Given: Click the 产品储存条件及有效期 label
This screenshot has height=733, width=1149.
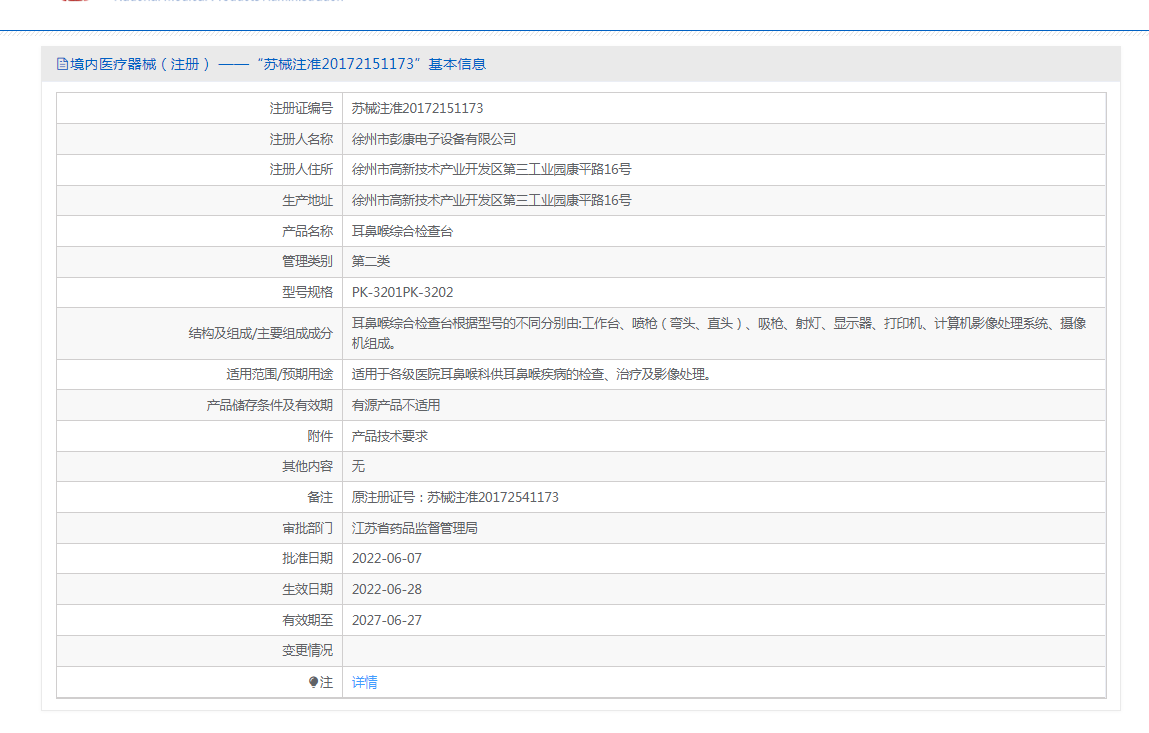Looking at the screenshot, I should tap(270, 405).
